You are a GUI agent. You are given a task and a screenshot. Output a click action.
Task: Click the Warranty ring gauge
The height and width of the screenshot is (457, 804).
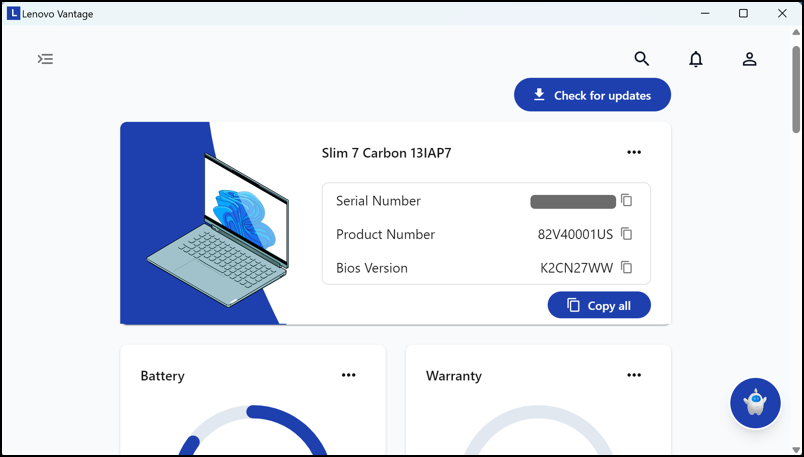pyautogui.click(x=538, y=431)
